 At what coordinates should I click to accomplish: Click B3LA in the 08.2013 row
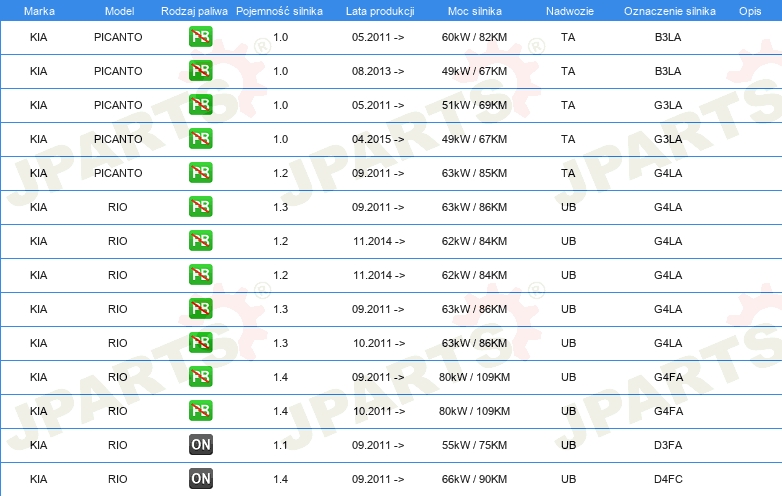pyautogui.click(x=668, y=71)
